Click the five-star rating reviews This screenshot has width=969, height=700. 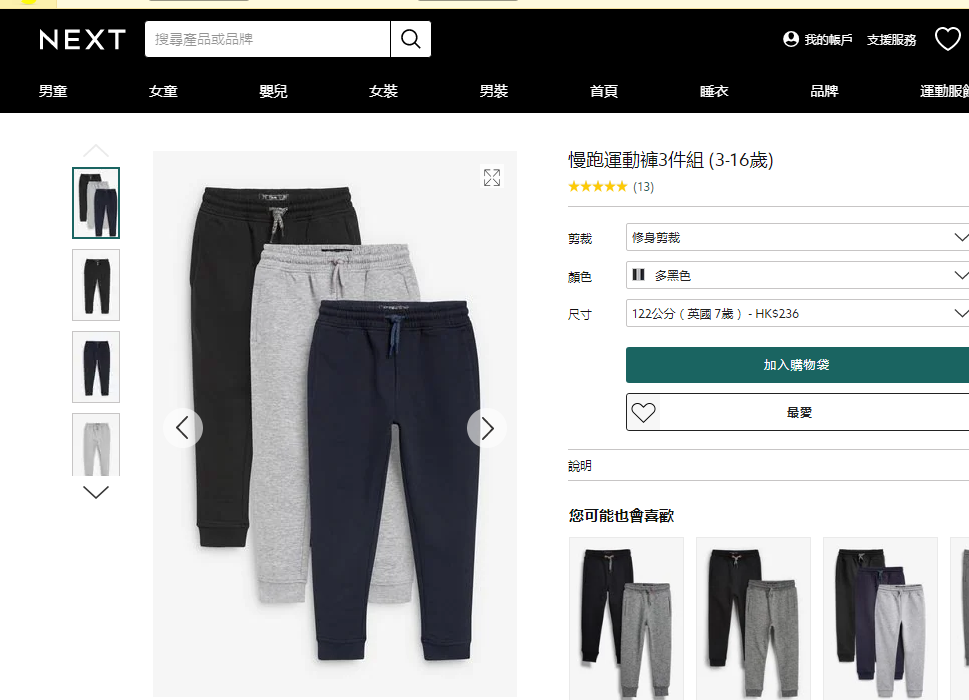611,187
